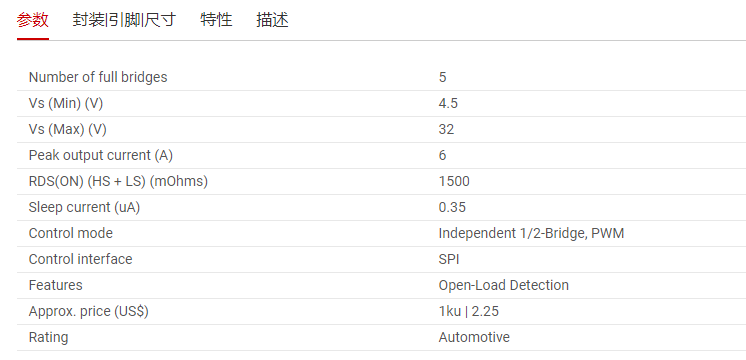Select the Control mode label
The width and height of the screenshot is (746, 360).
pyautogui.click(x=70, y=233)
